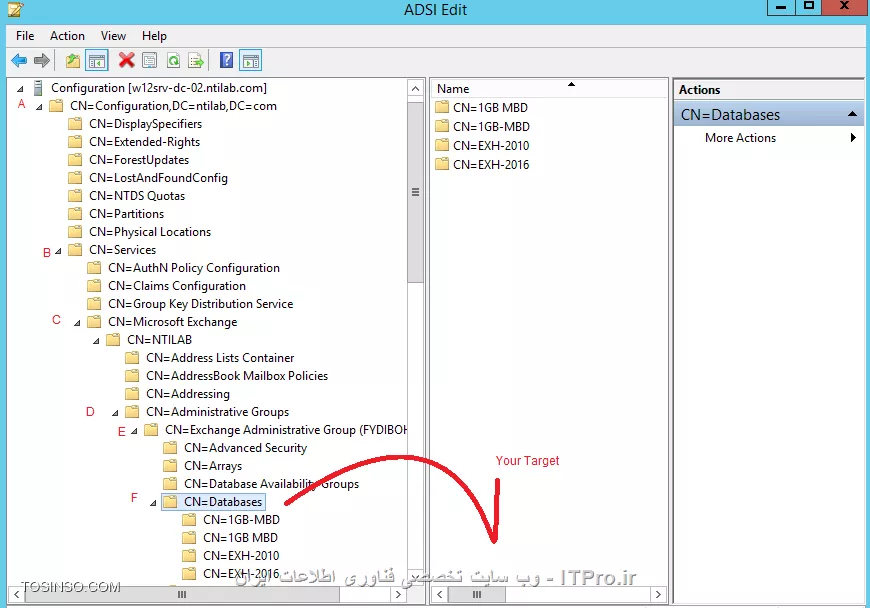This screenshot has width=870, height=608.
Task: Open the More Actions submenu
Action: click(769, 138)
